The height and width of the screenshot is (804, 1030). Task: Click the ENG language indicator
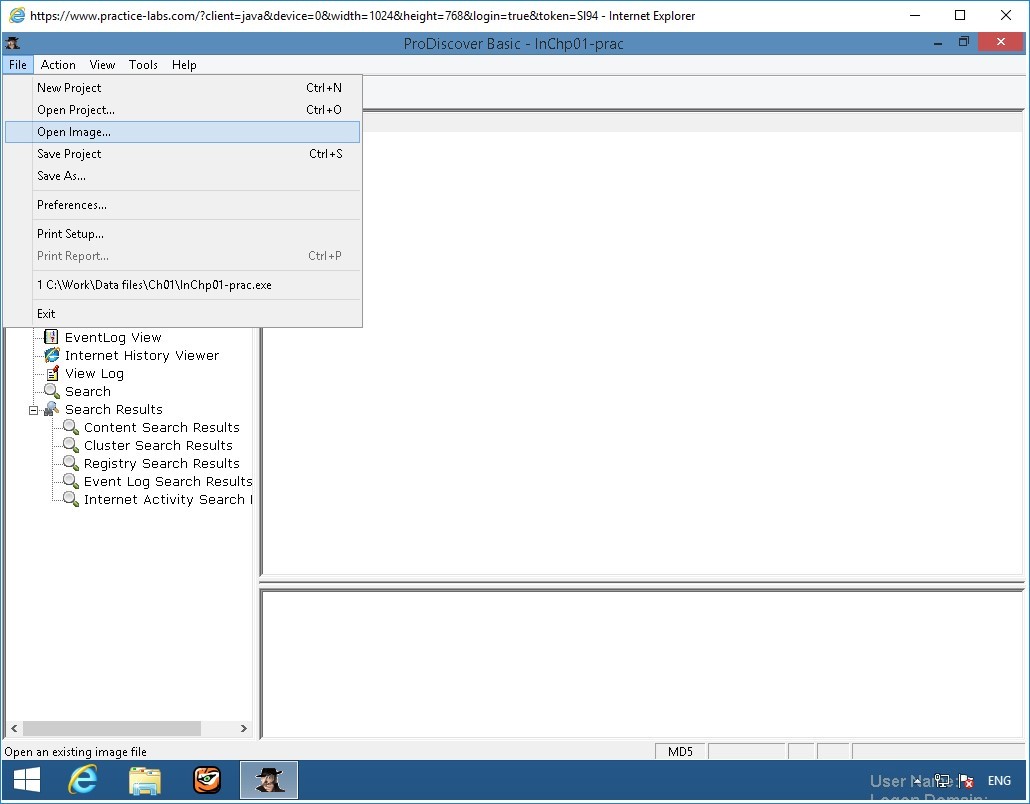[x=998, y=781]
